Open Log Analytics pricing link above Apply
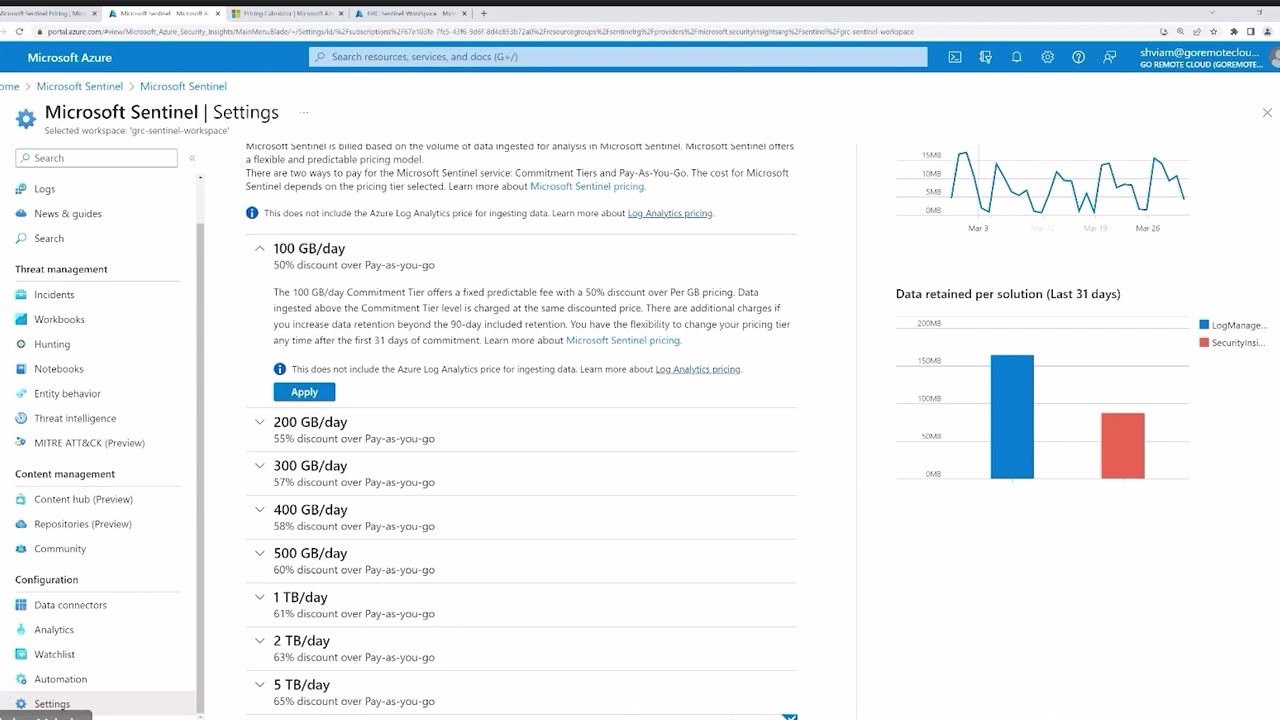1280x720 pixels. coord(698,369)
